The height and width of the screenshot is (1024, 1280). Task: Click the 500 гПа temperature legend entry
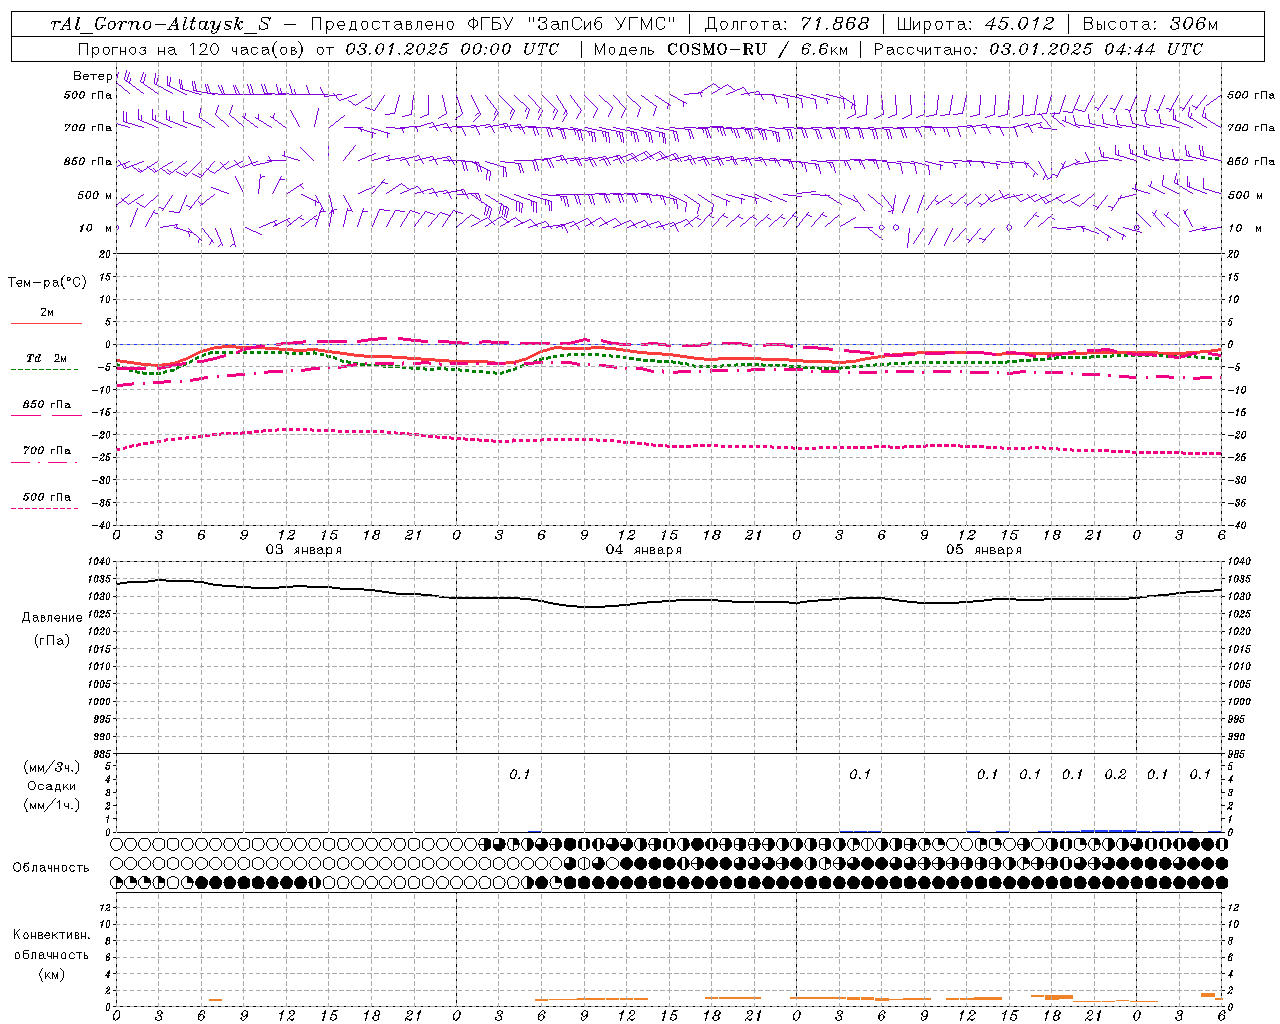point(46,497)
